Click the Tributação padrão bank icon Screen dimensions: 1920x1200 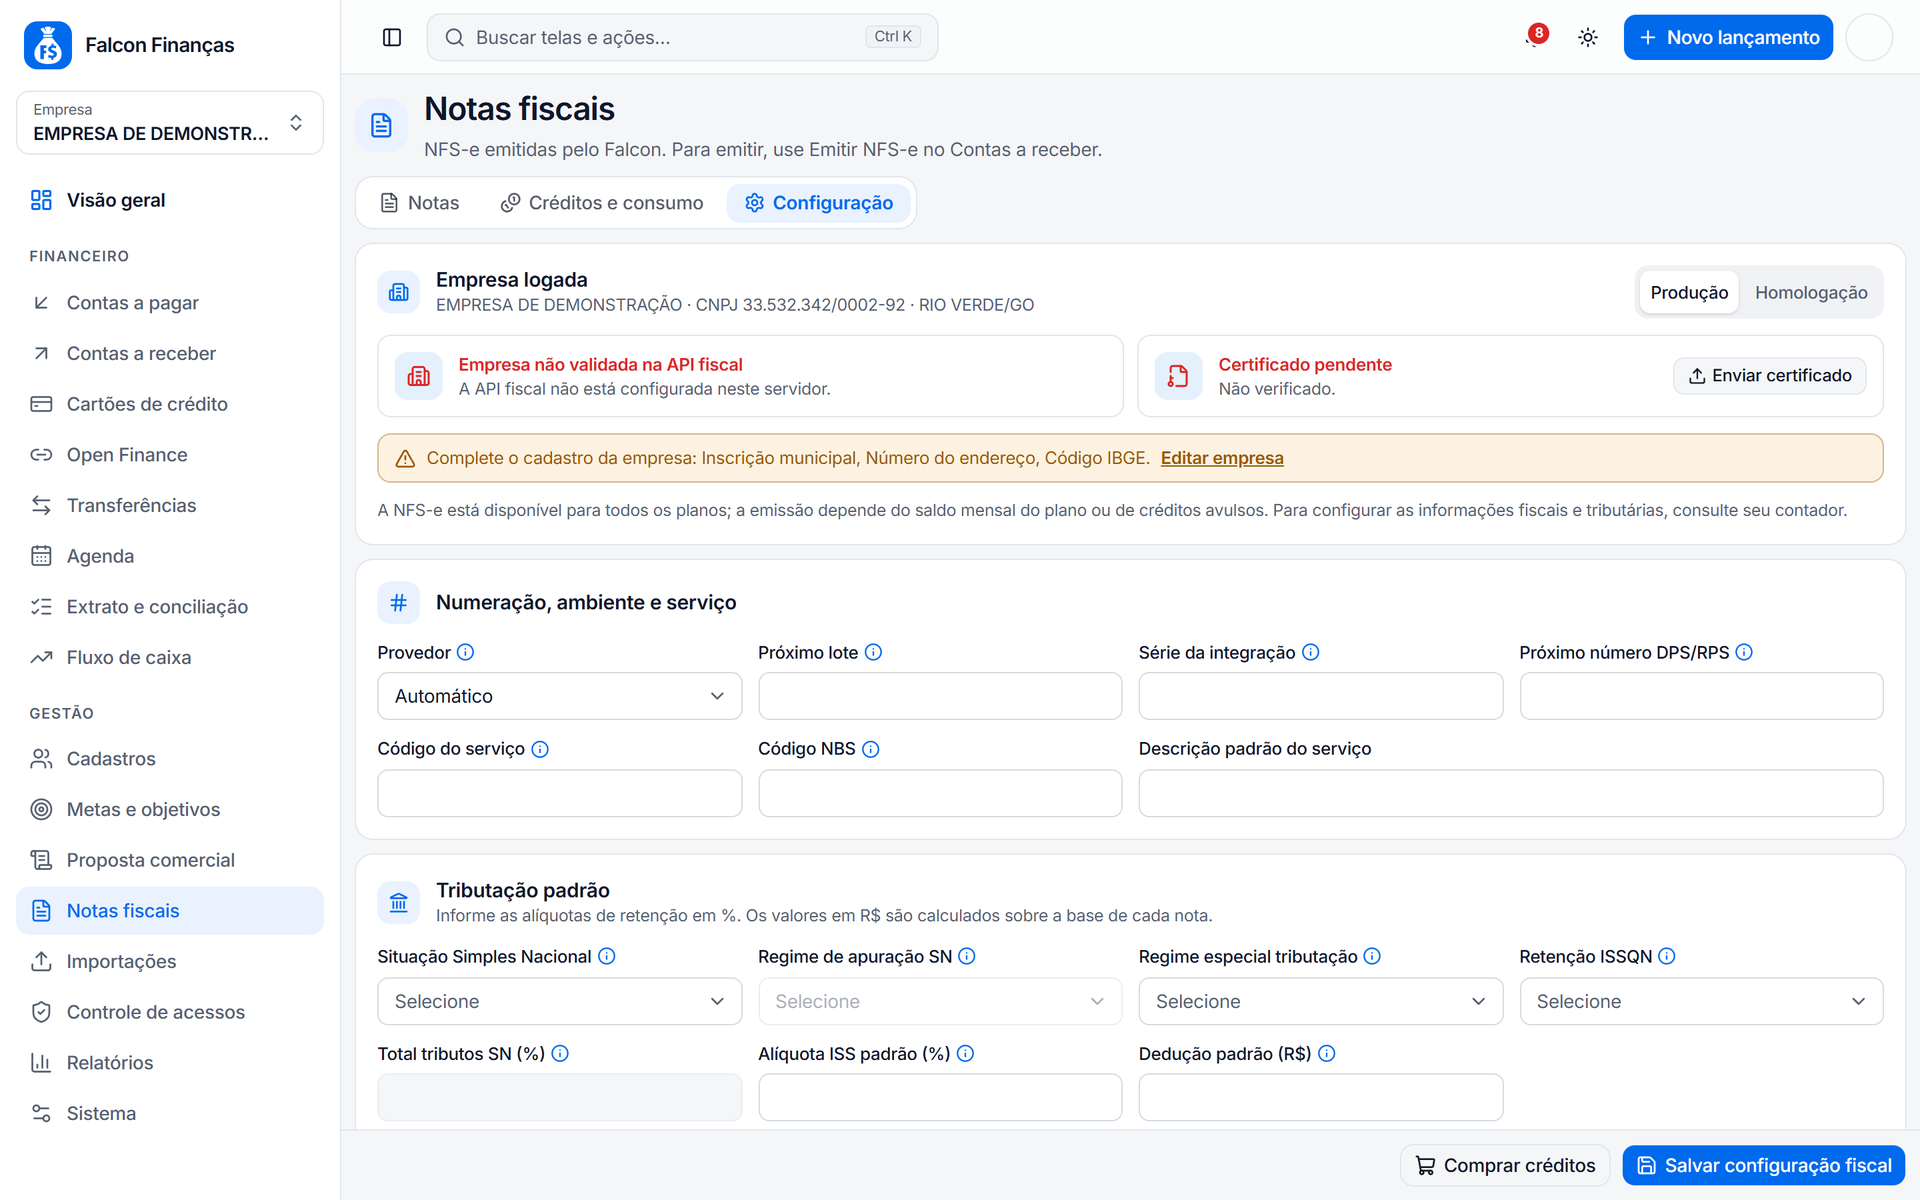[398, 903]
